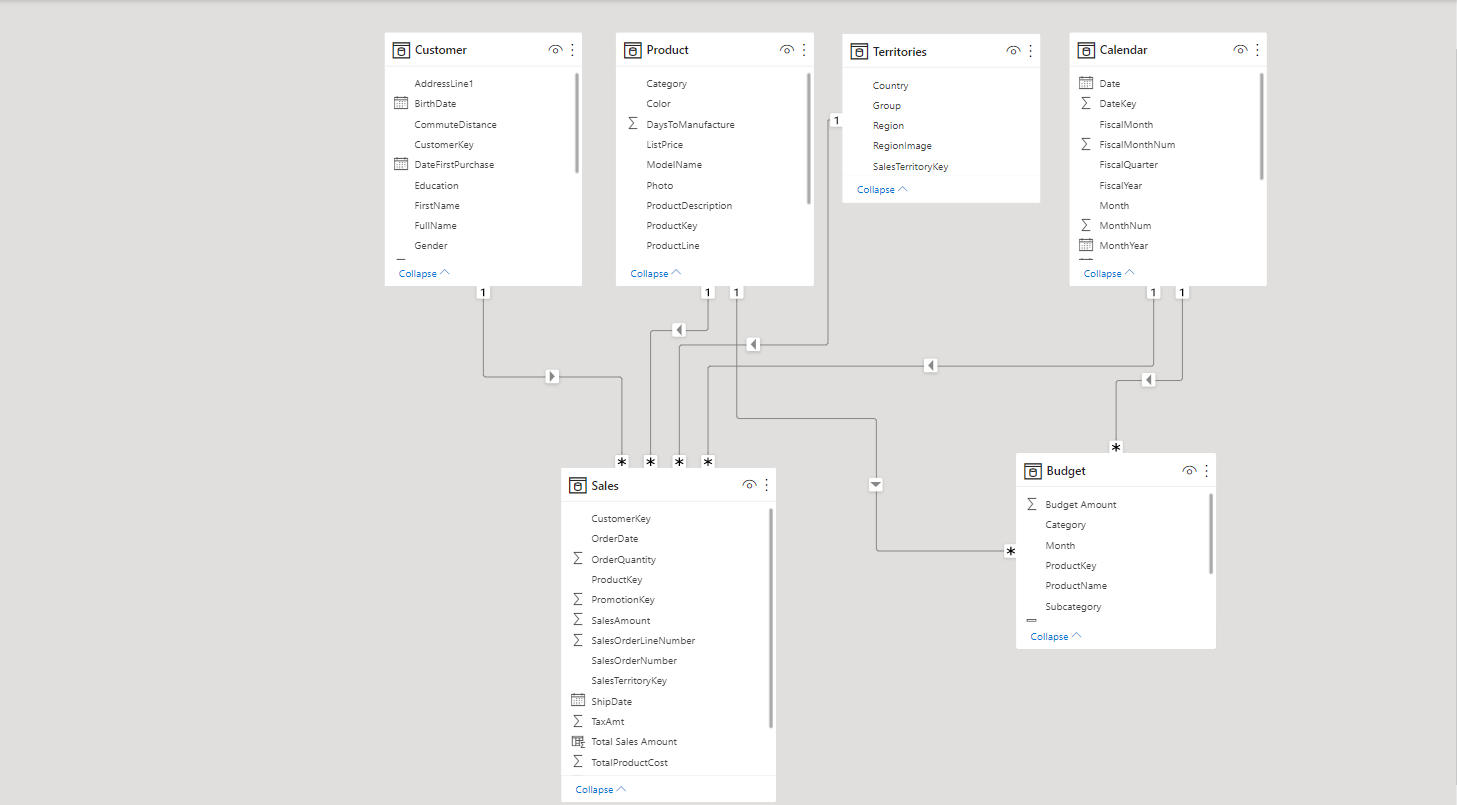Click the calendar icon next to ShipDate

point(577,701)
